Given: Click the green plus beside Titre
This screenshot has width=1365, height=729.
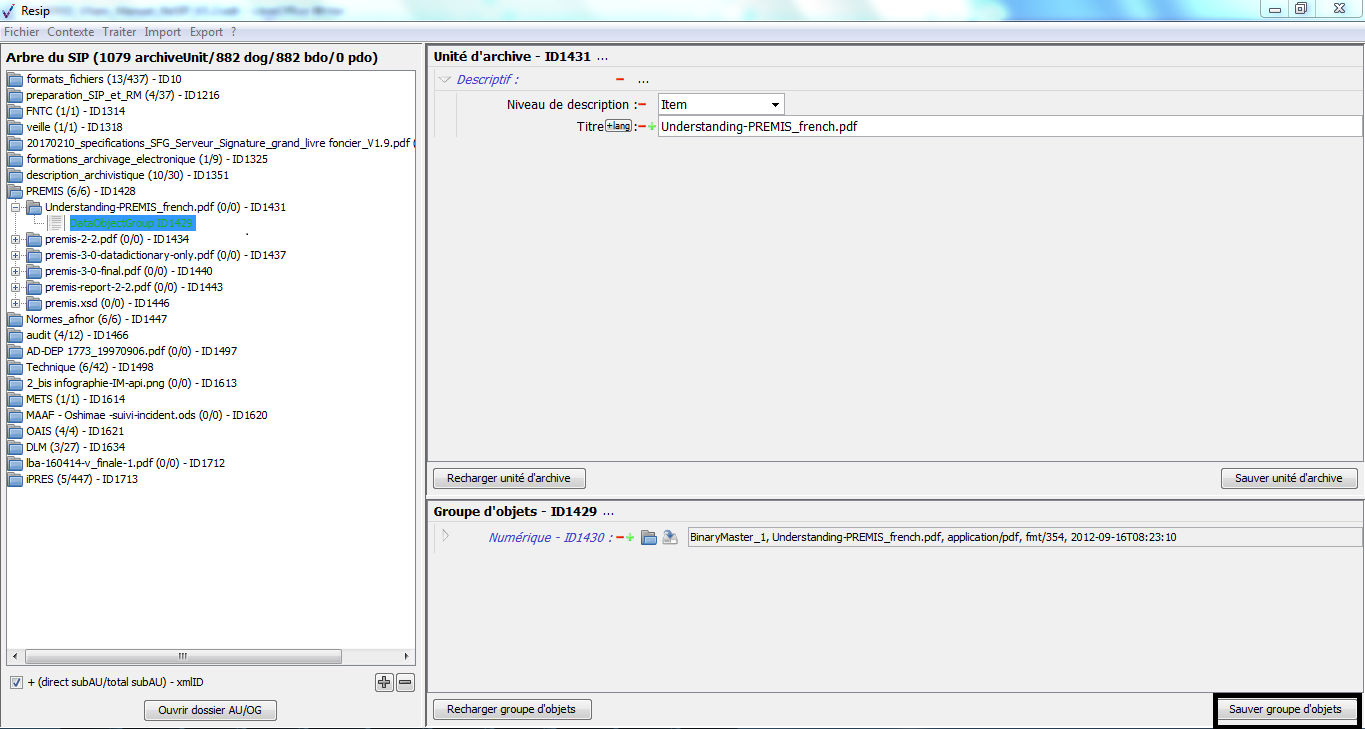Looking at the screenshot, I should pos(652,127).
